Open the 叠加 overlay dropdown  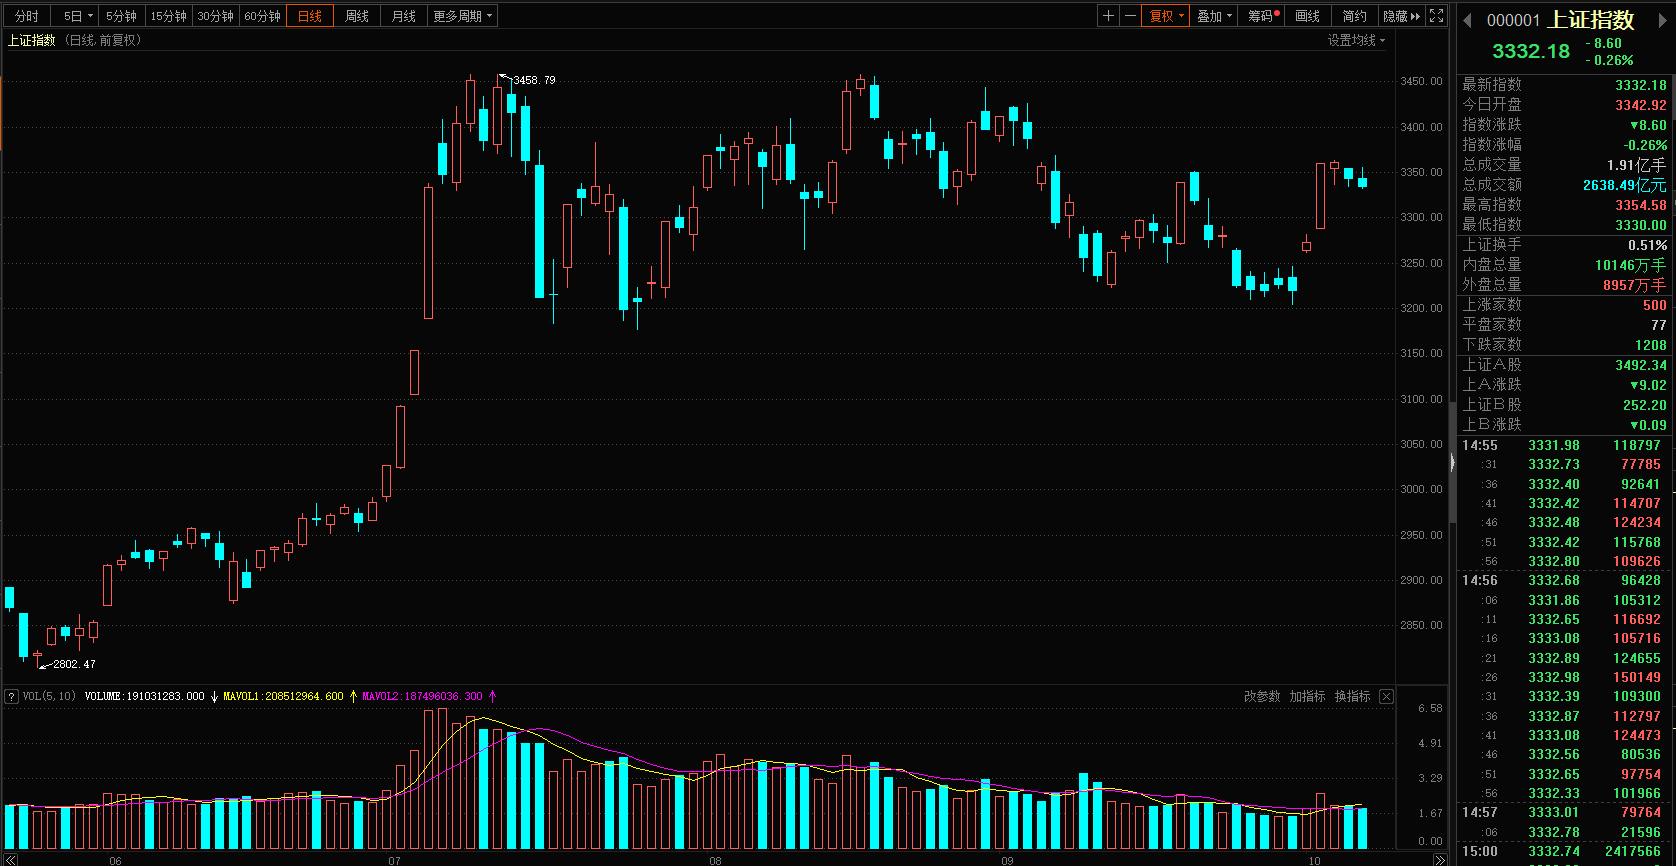pos(1215,16)
